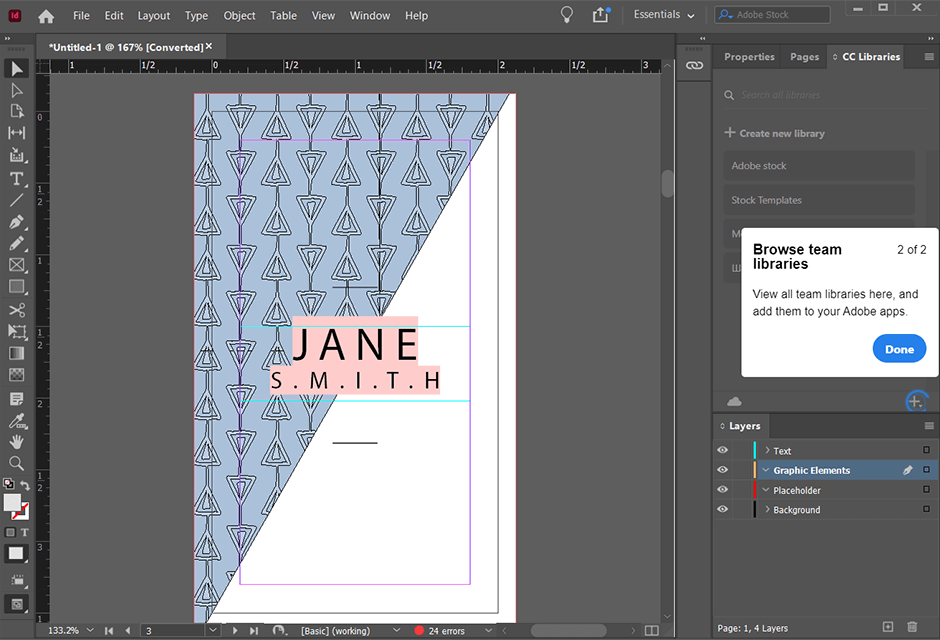This screenshot has height=640, width=940.
Task: Choose the Zoom tool in toolbar
Action: click(x=16, y=463)
